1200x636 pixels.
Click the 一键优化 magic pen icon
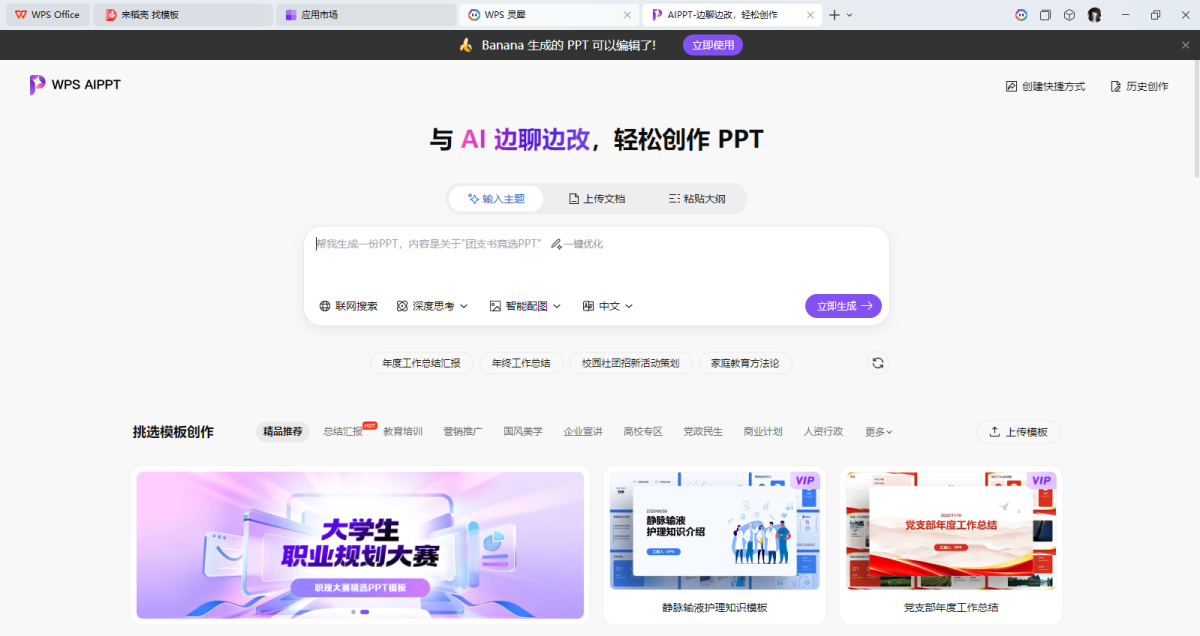point(556,244)
